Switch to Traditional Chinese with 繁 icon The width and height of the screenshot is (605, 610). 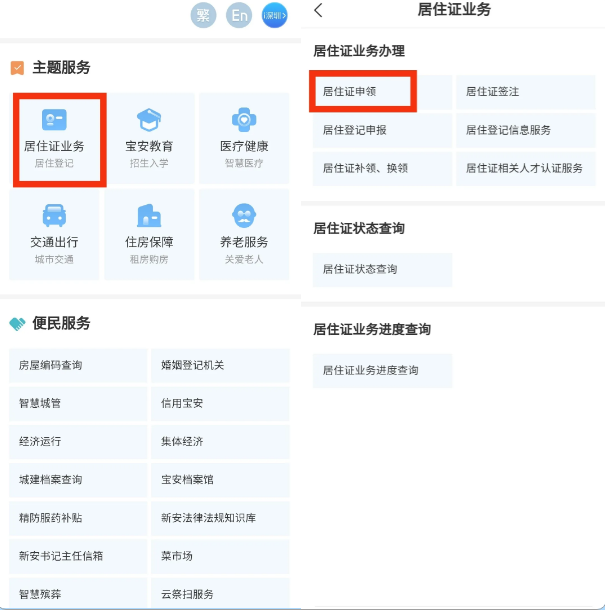203,15
